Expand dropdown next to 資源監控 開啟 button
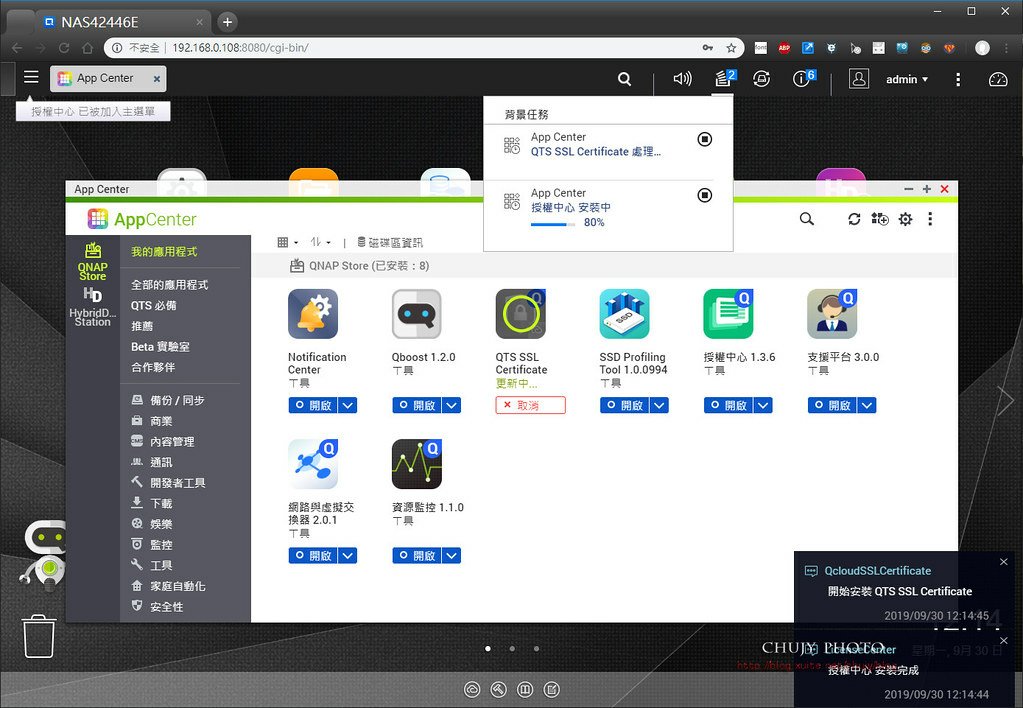This screenshot has height=708, width=1023. point(451,555)
